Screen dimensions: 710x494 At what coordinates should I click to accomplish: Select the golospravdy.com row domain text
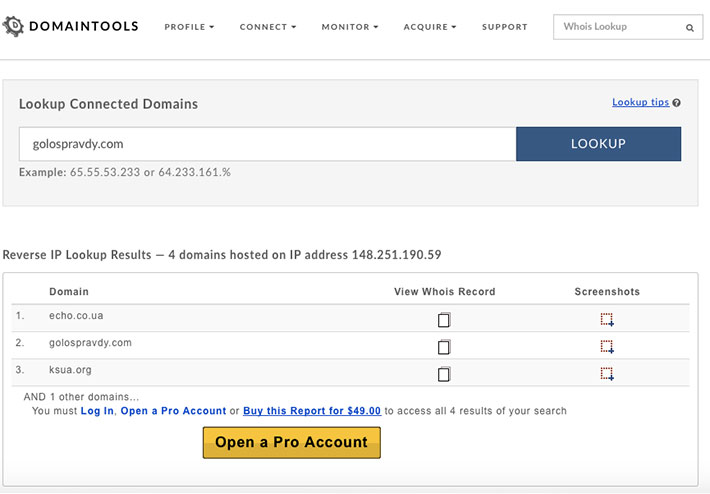(x=90, y=343)
